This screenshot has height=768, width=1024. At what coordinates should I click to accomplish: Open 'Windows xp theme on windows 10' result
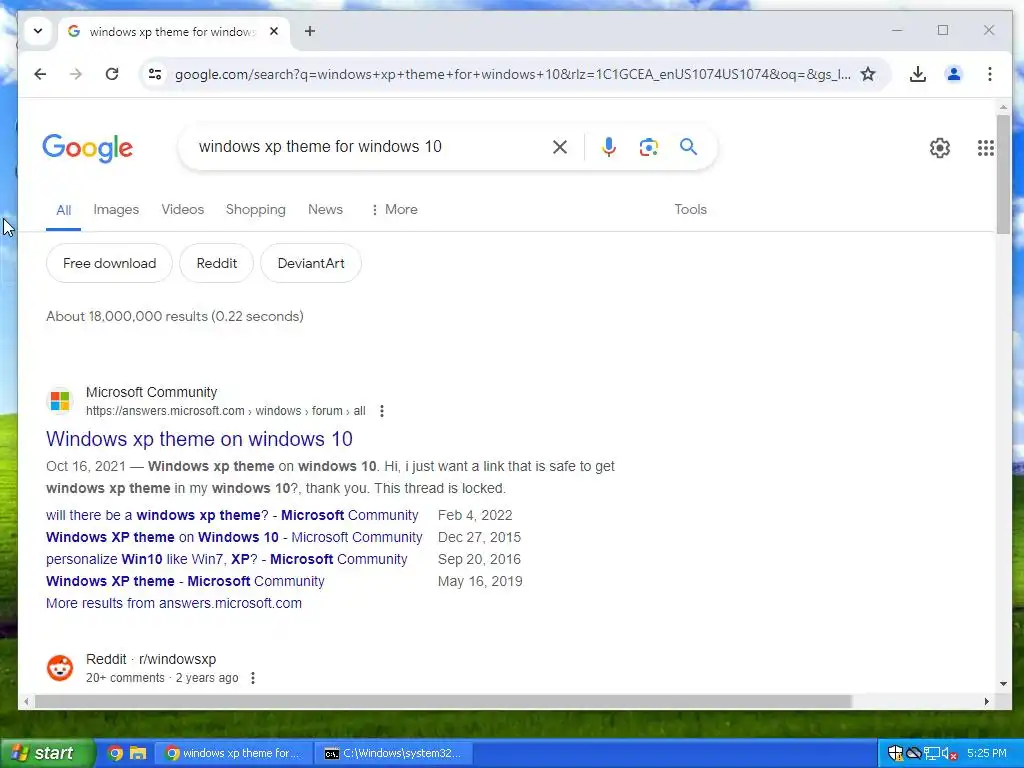point(199,439)
